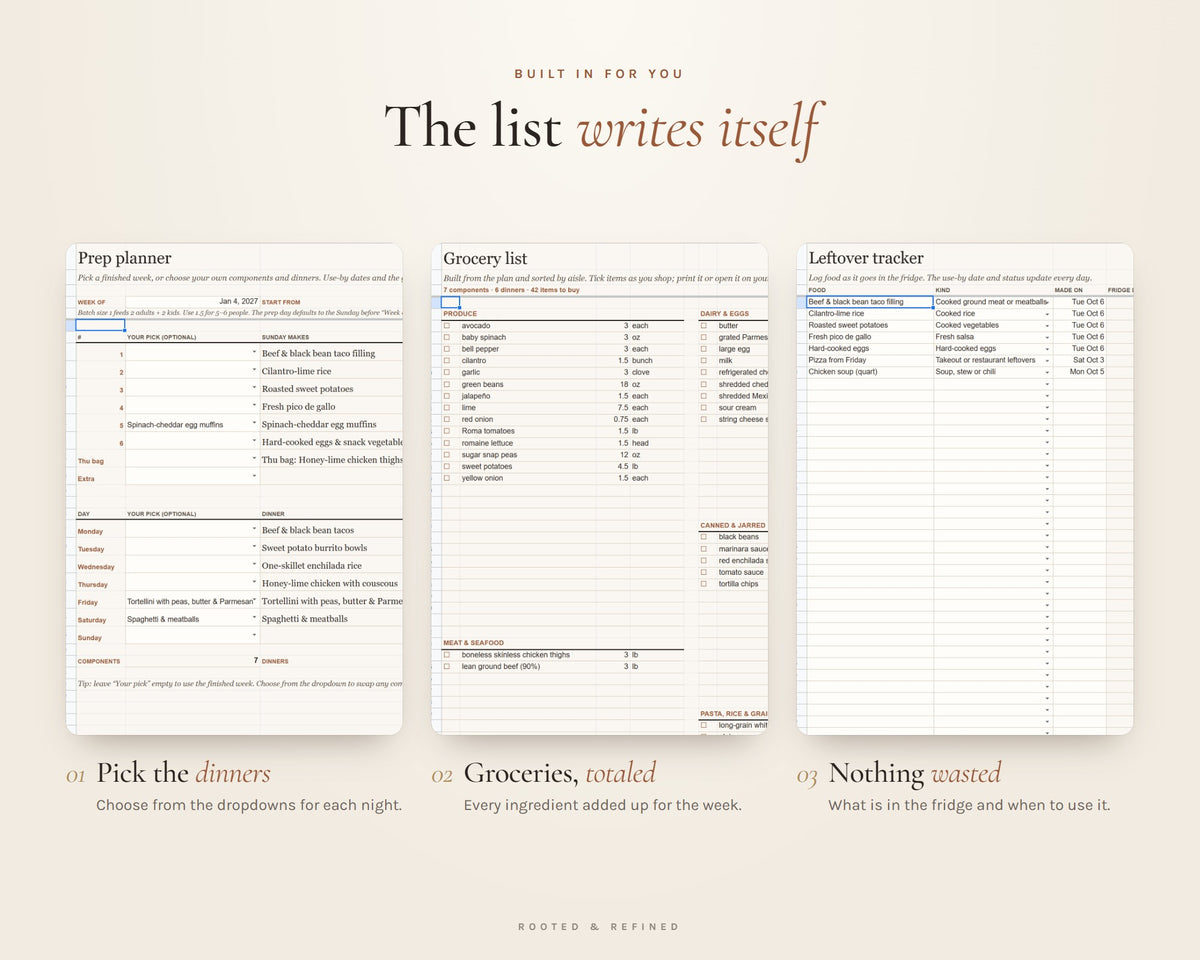Tick the avocado checkbox in Grocery list
This screenshot has width=1200, height=960.
(447, 325)
